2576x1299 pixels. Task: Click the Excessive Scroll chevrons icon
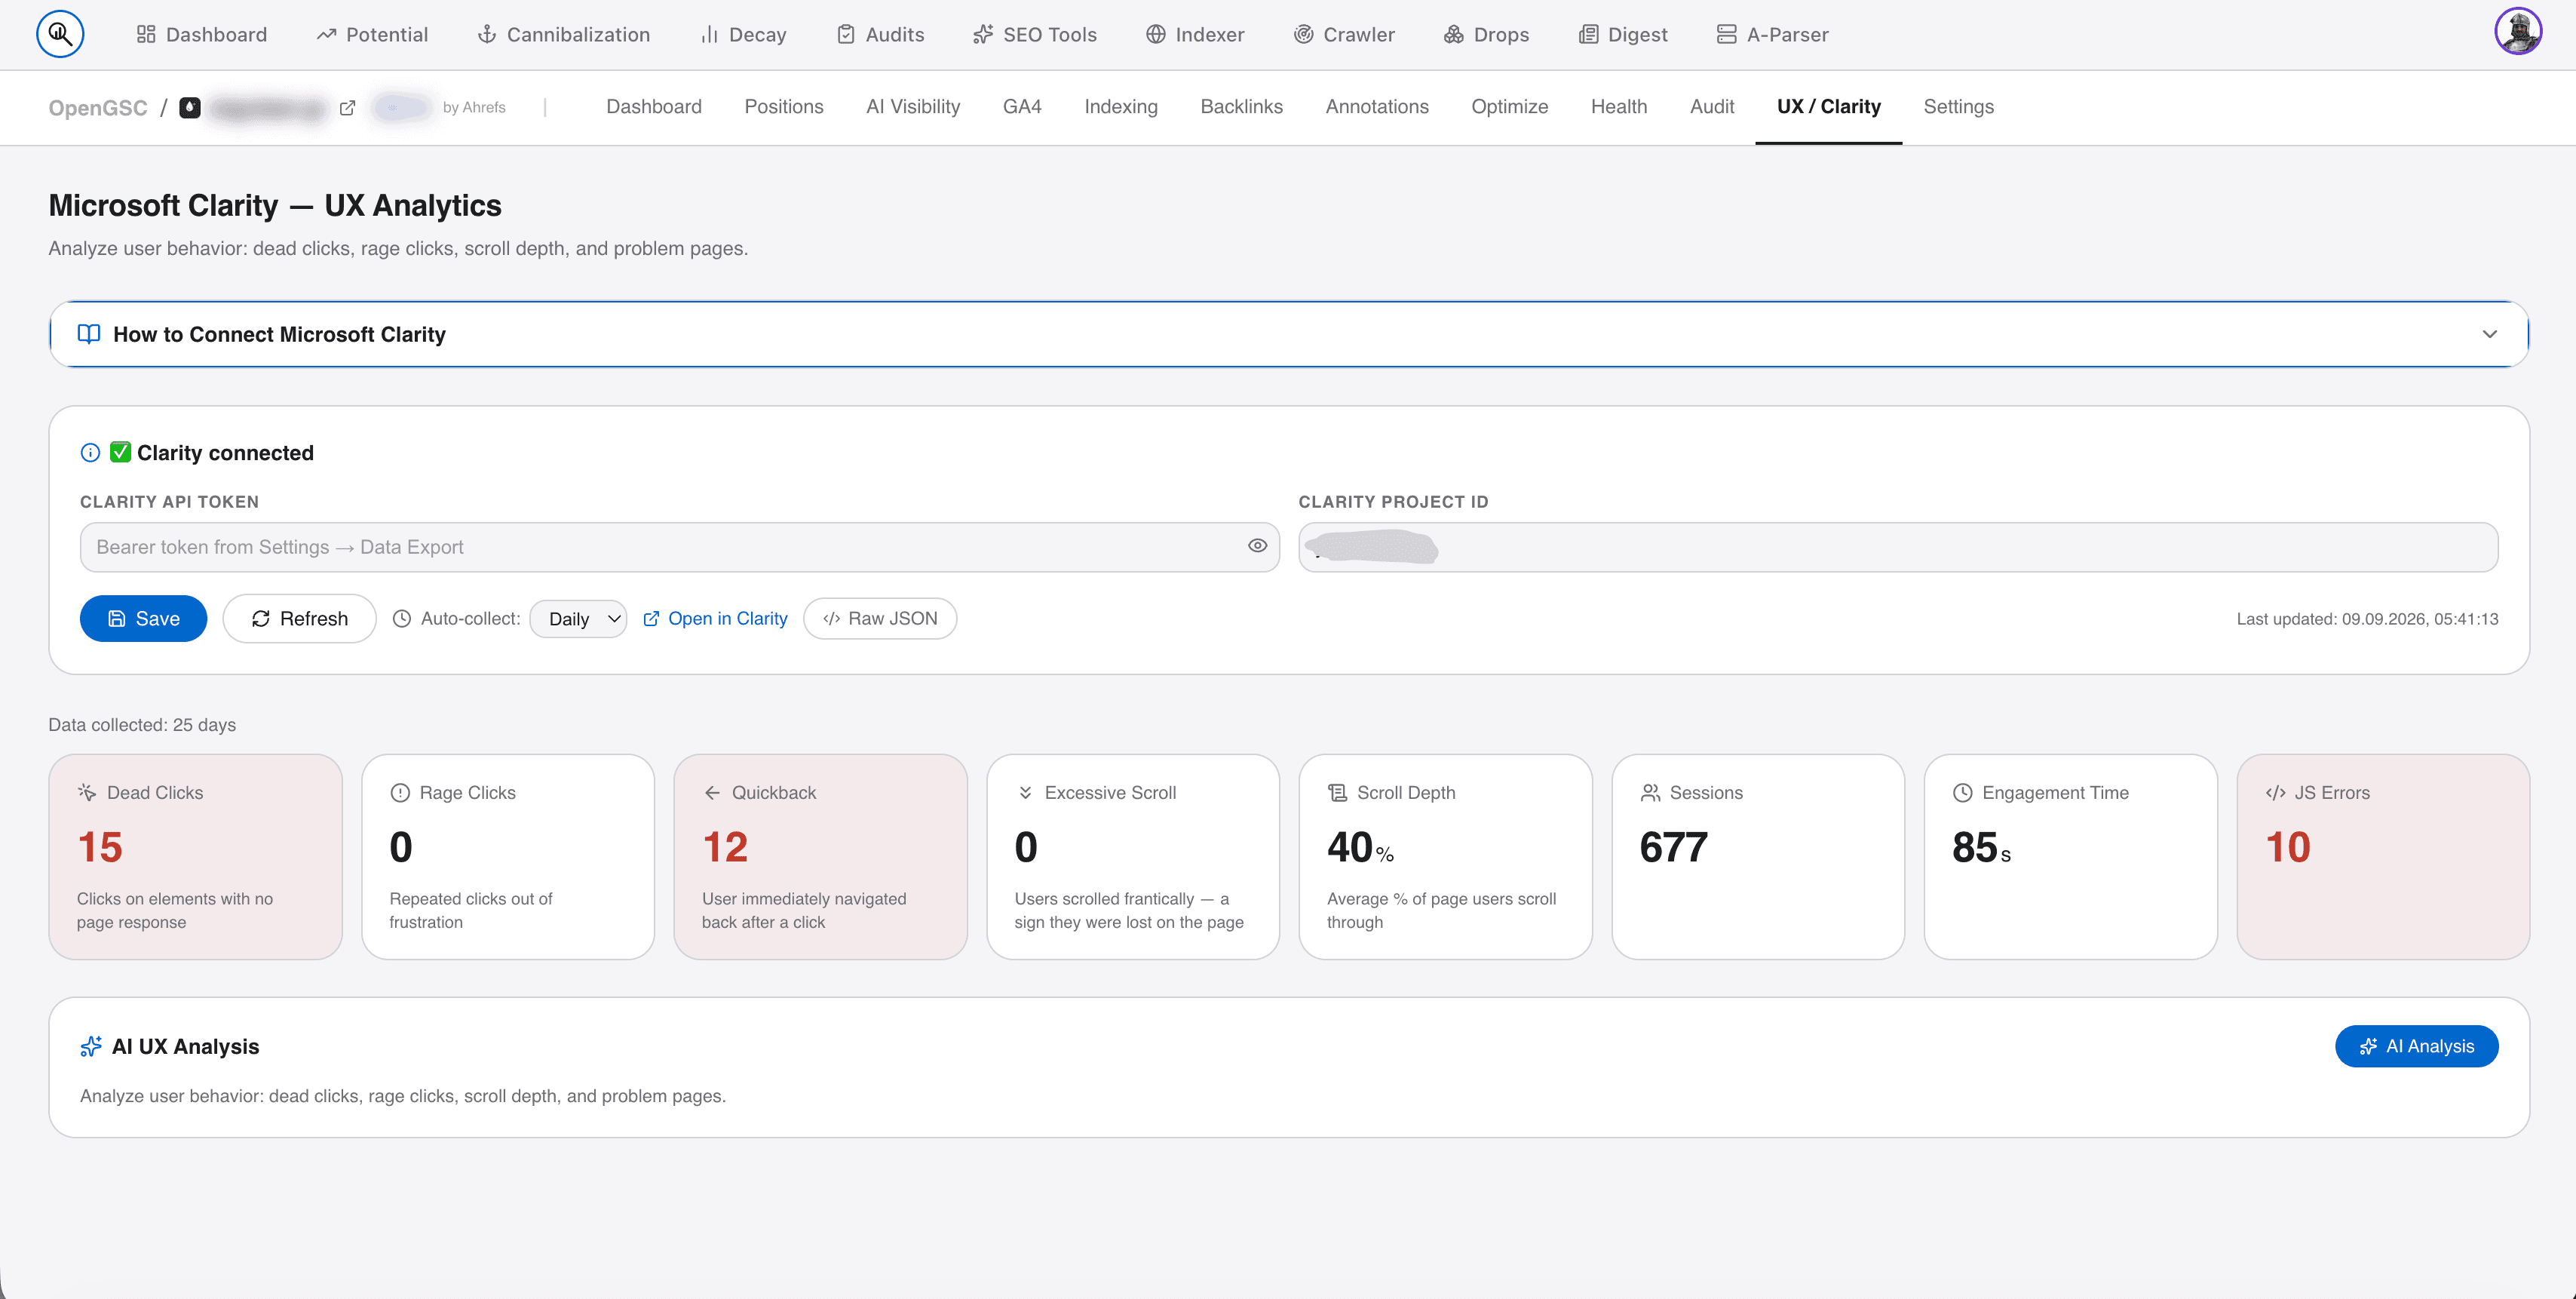1025,793
